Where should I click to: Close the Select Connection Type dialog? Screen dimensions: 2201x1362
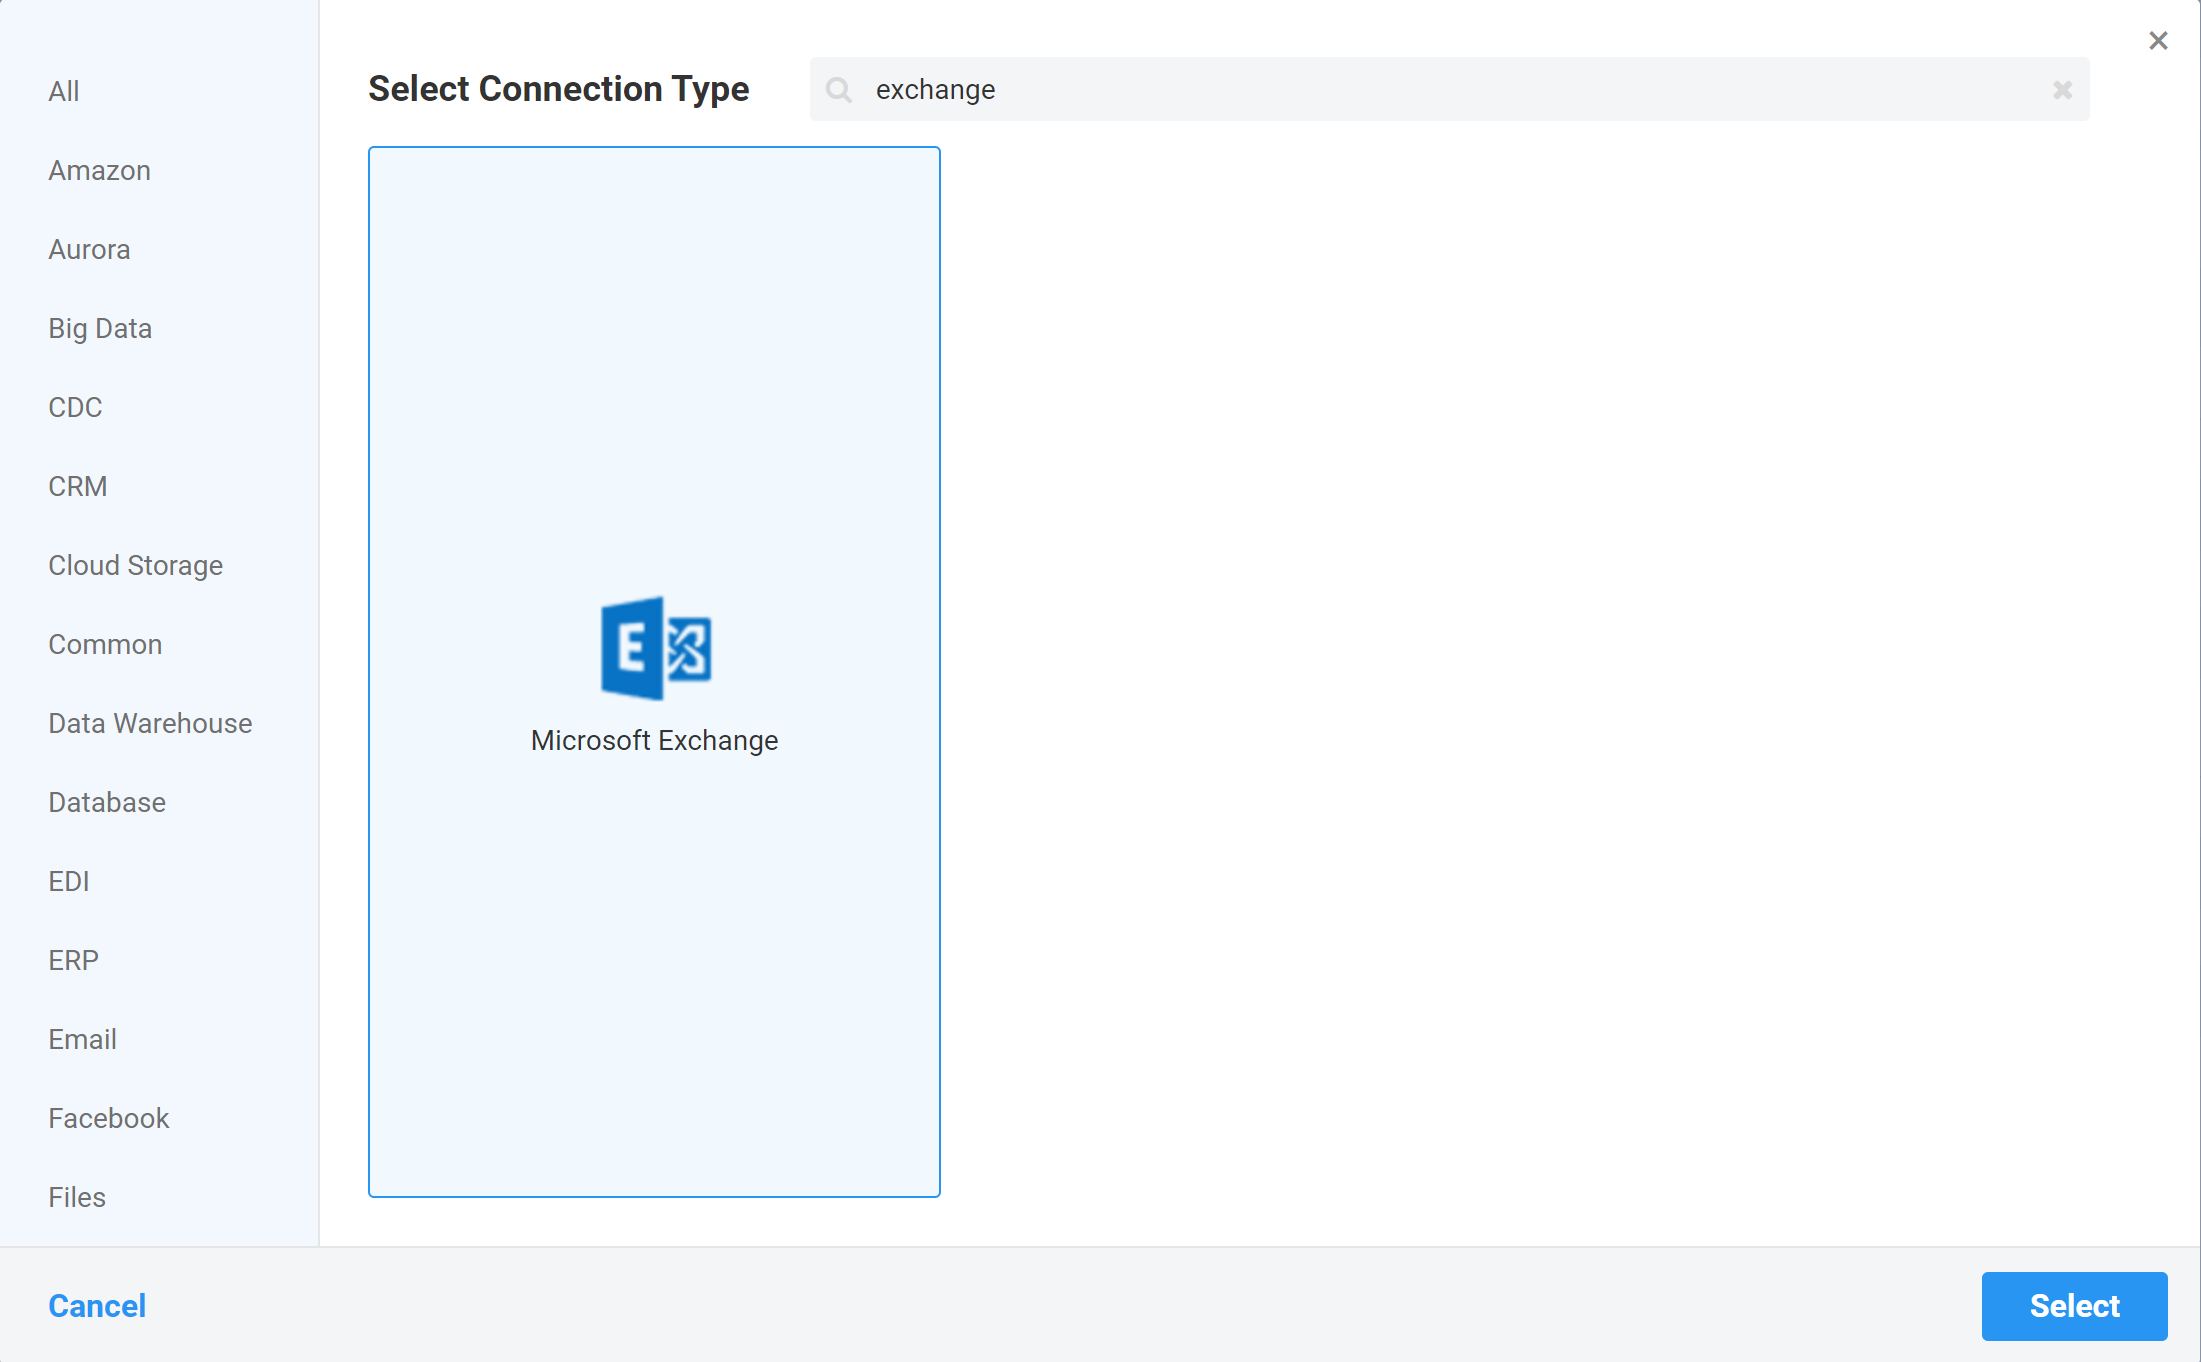pyautogui.click(x=2158, y=40)
